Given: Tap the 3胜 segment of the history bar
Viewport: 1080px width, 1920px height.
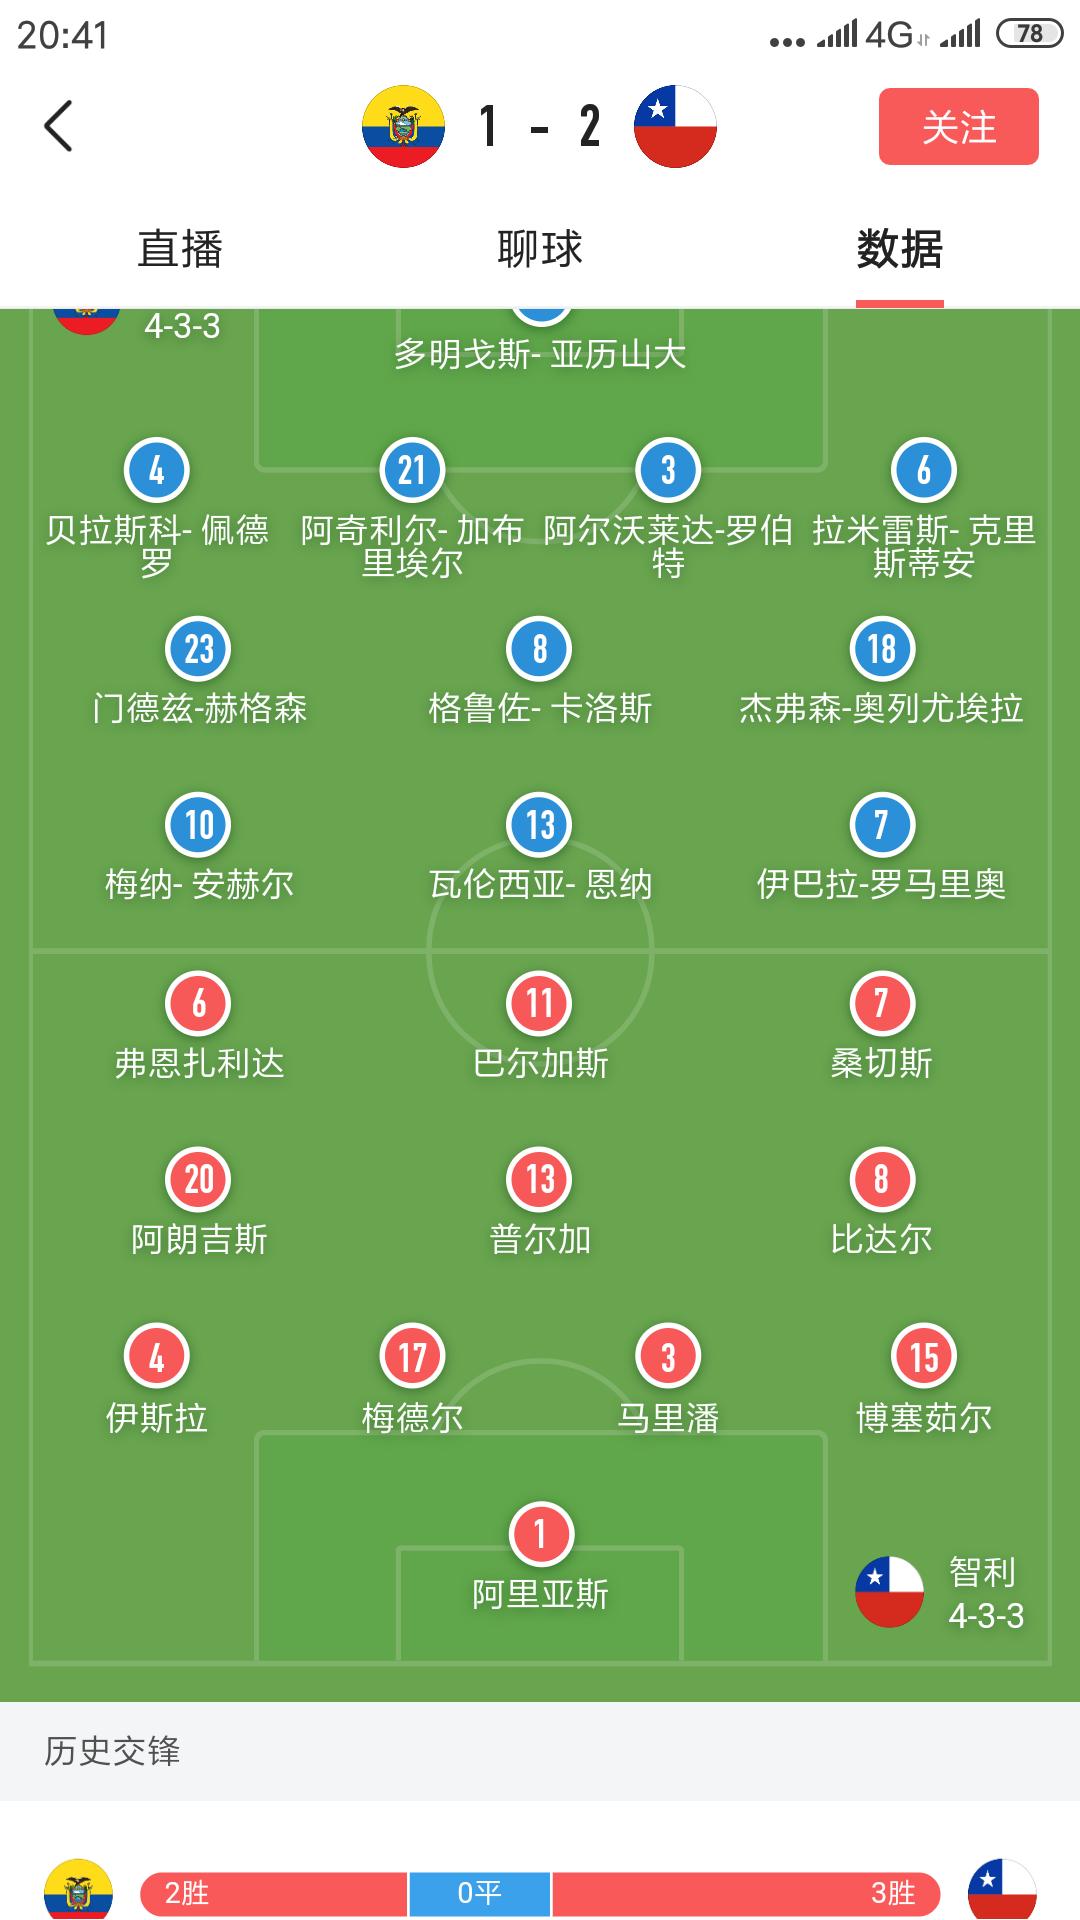Looking at the screenshot, I should tap(746, 1893).
